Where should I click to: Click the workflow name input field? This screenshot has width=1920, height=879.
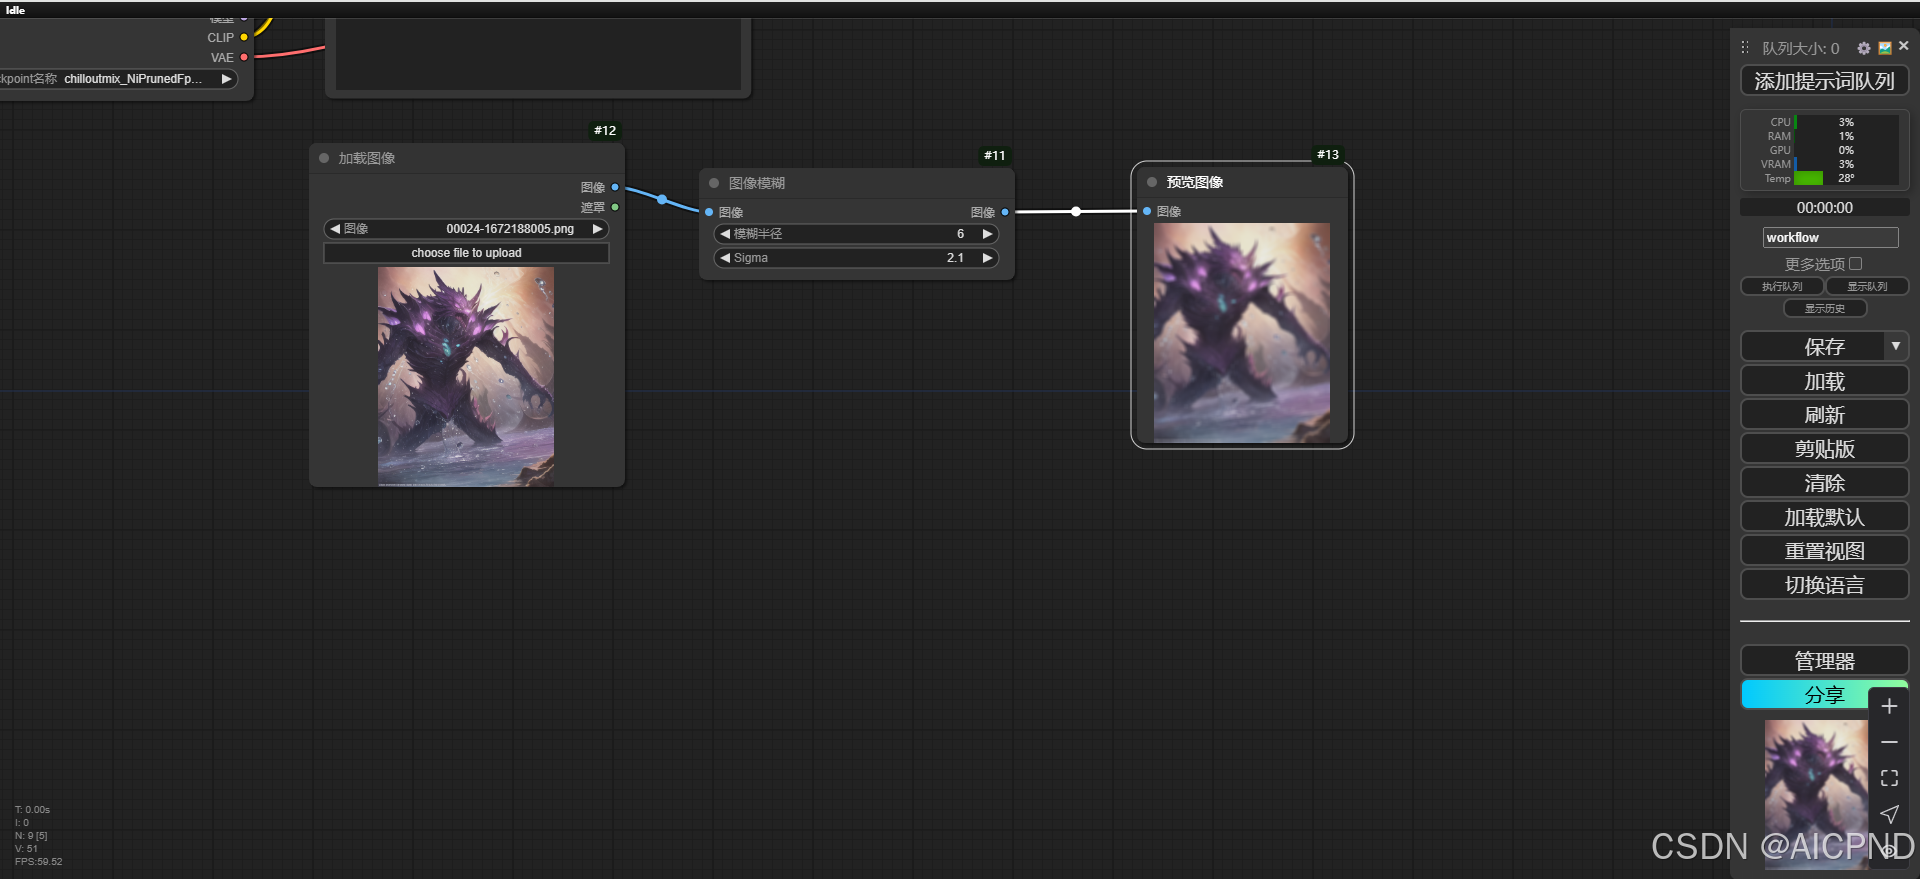[x=1830, y=237]
